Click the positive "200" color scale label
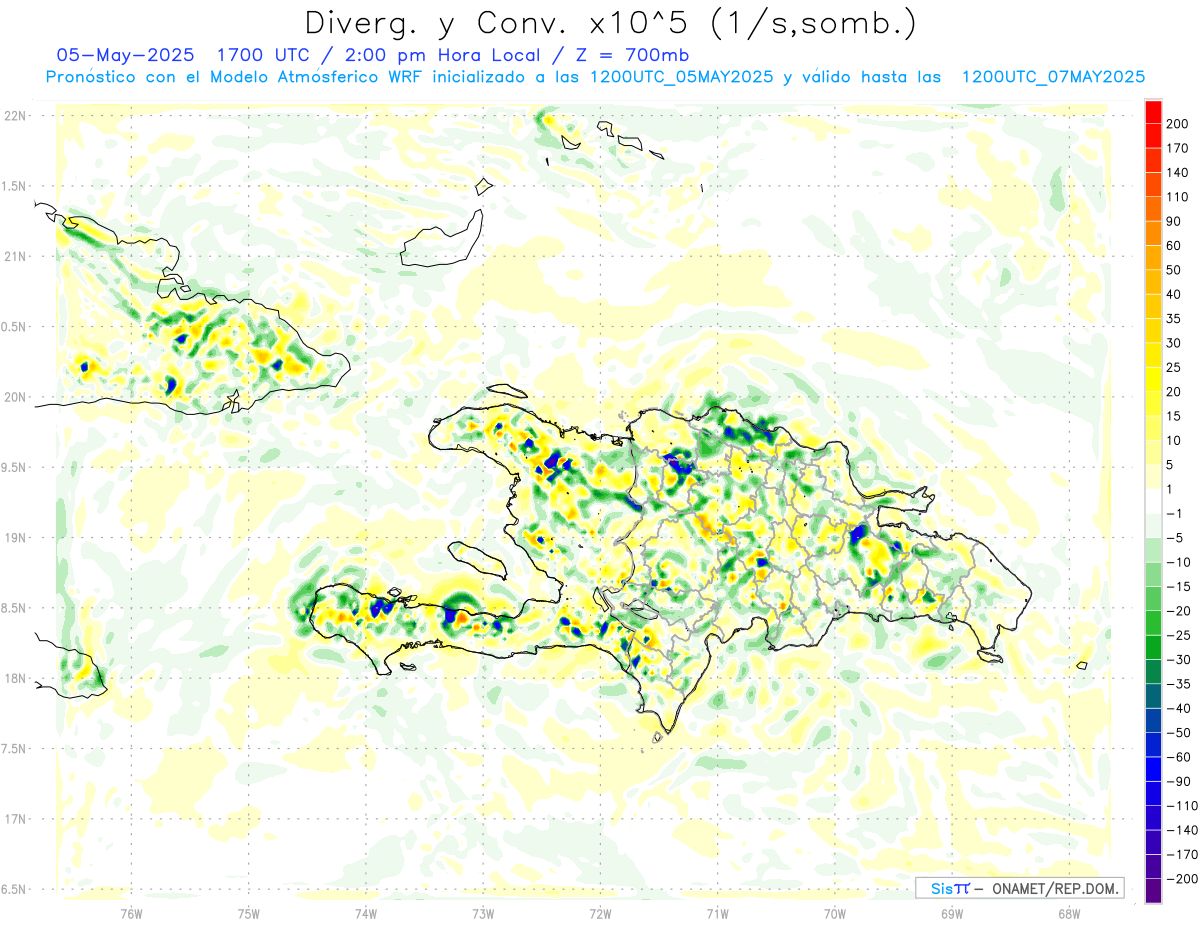This screenshot has height=927, width=1200. click(x=1177, y=124)
